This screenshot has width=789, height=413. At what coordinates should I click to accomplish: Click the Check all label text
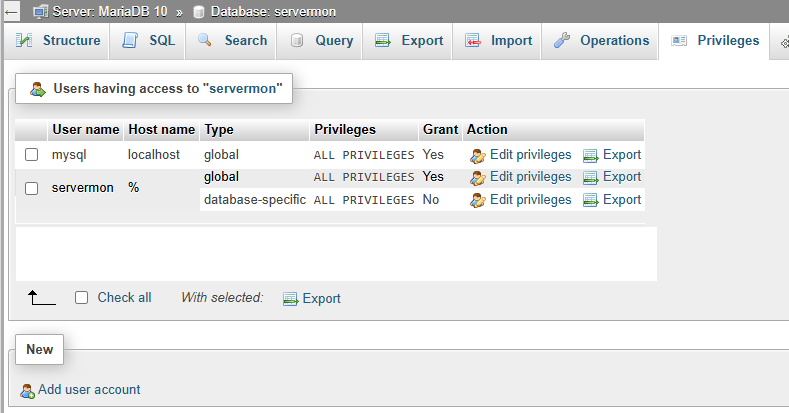click(x=124, y=297)
